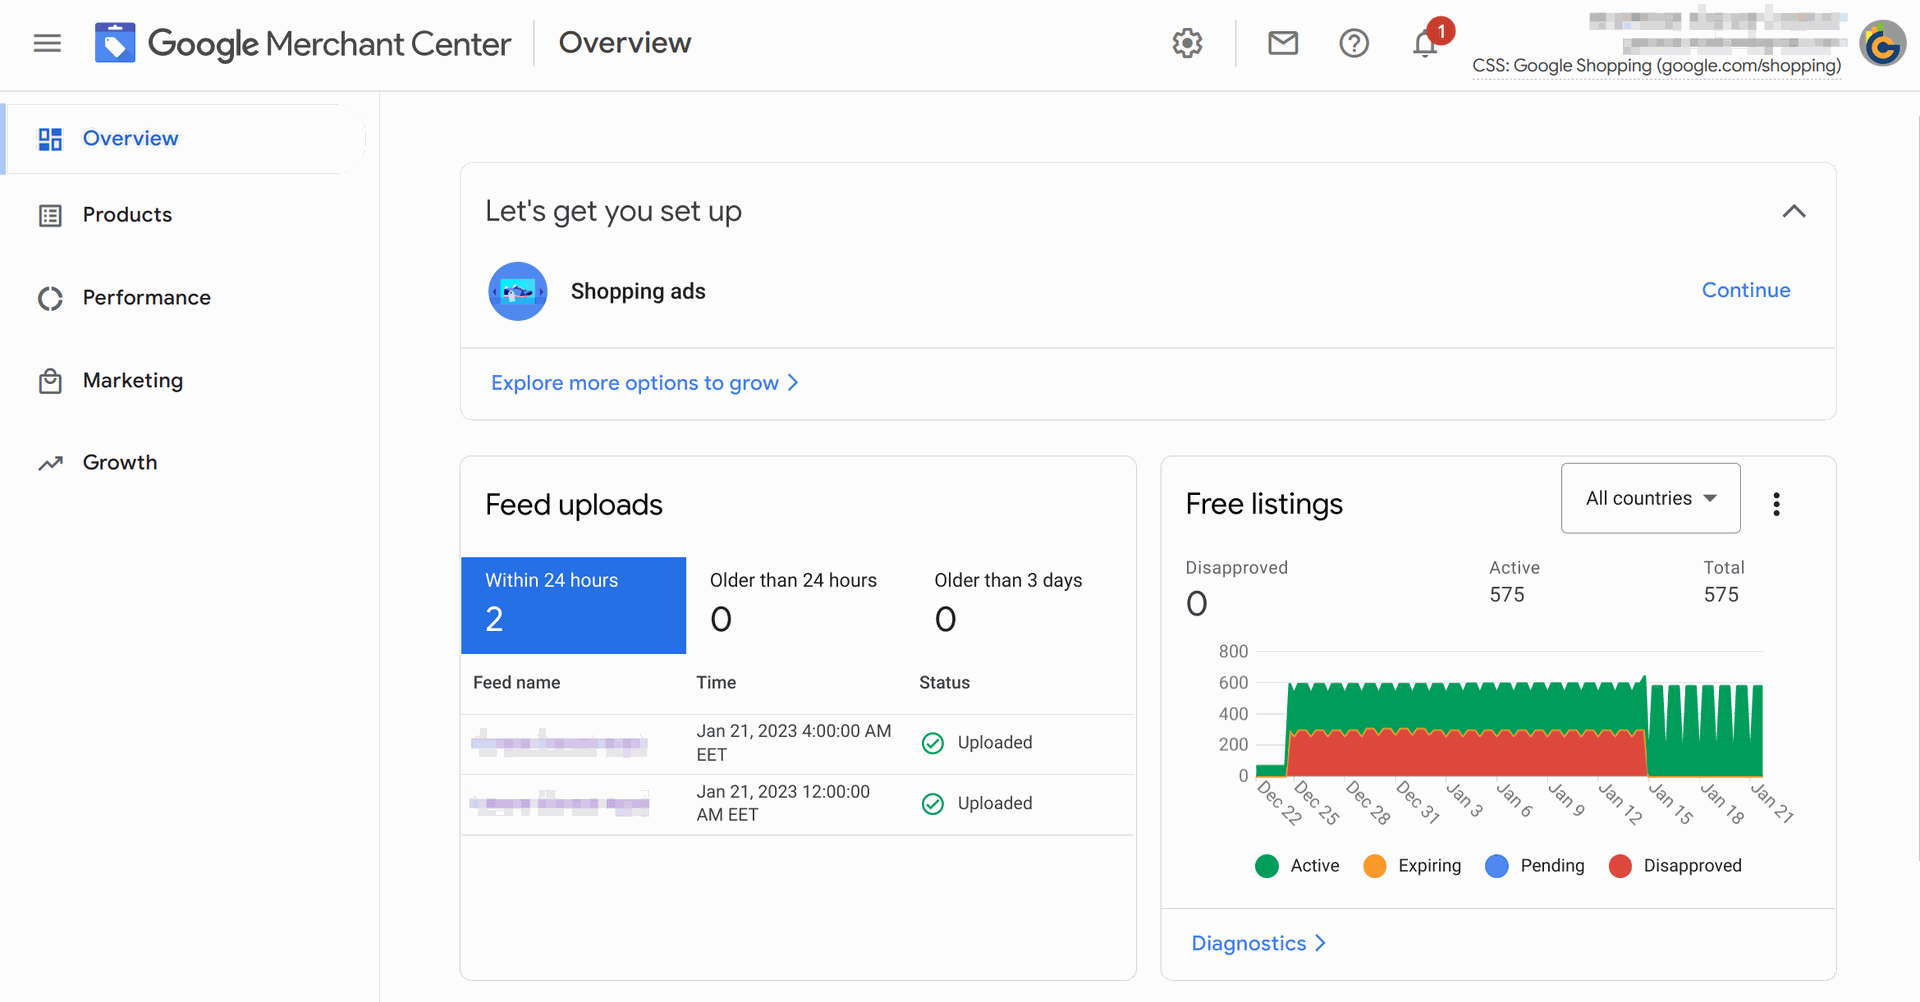Select the Within 24 hours tab

(573, 605)
